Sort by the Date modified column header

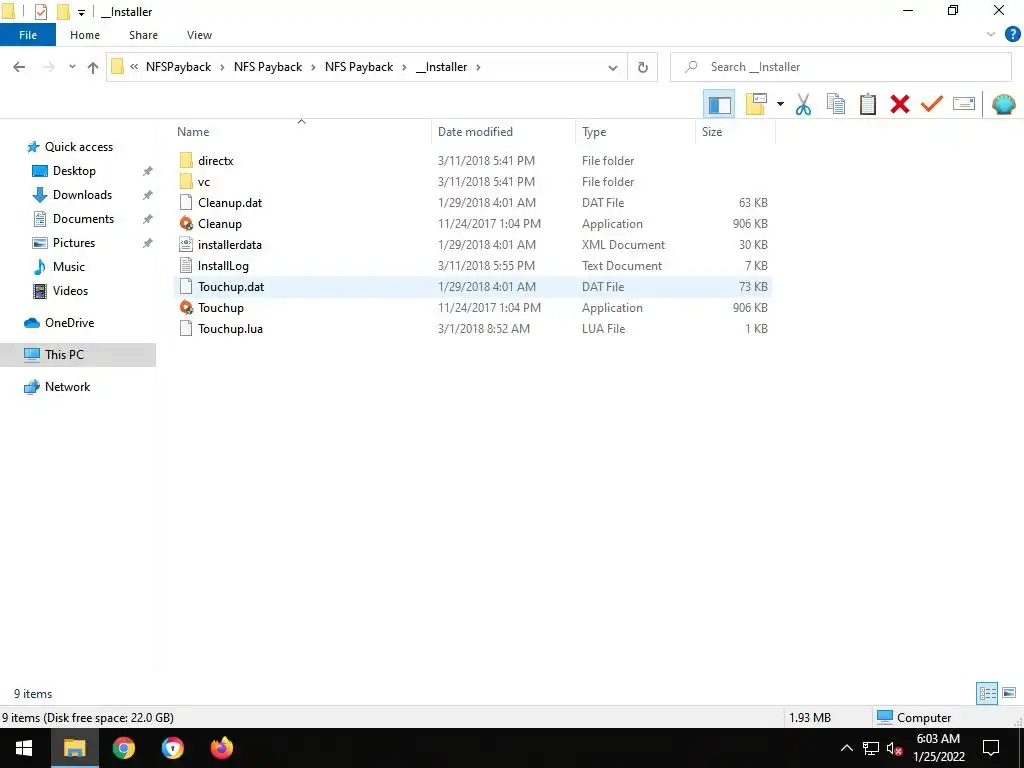(x=475, y=132)
